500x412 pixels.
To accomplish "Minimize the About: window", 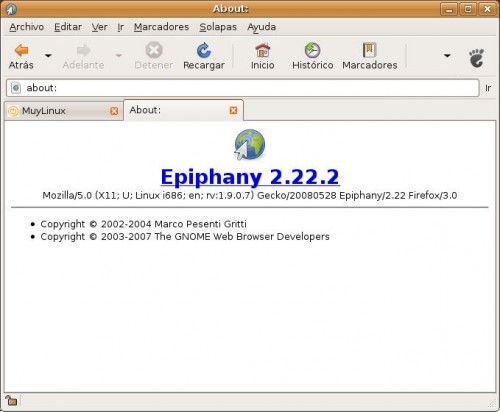I will point(449,9).
